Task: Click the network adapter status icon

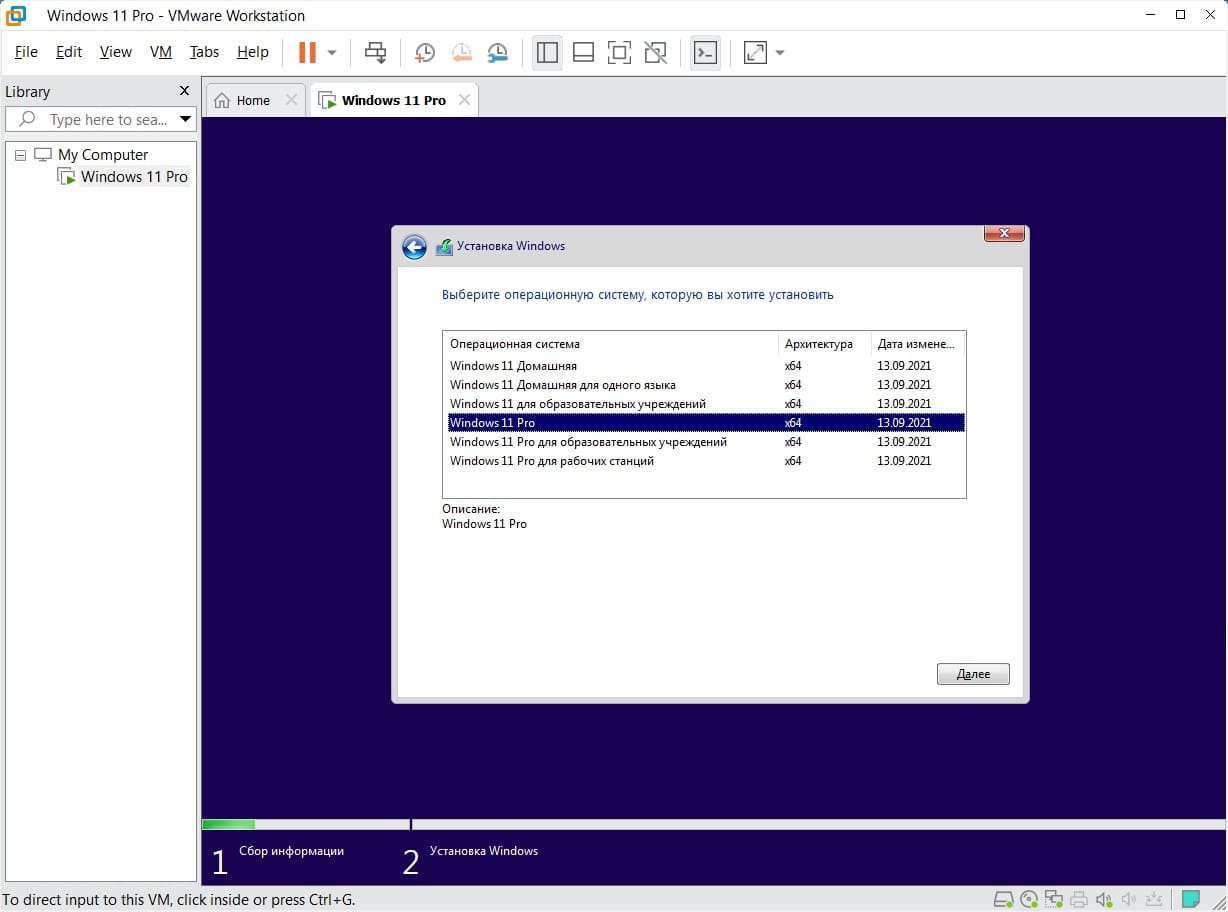Action: [1054, 899]
